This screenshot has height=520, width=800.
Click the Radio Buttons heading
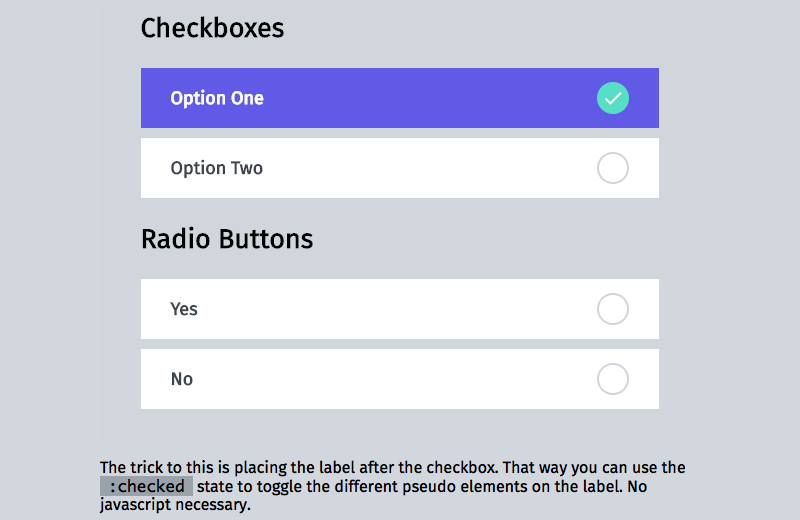[227, 239]
